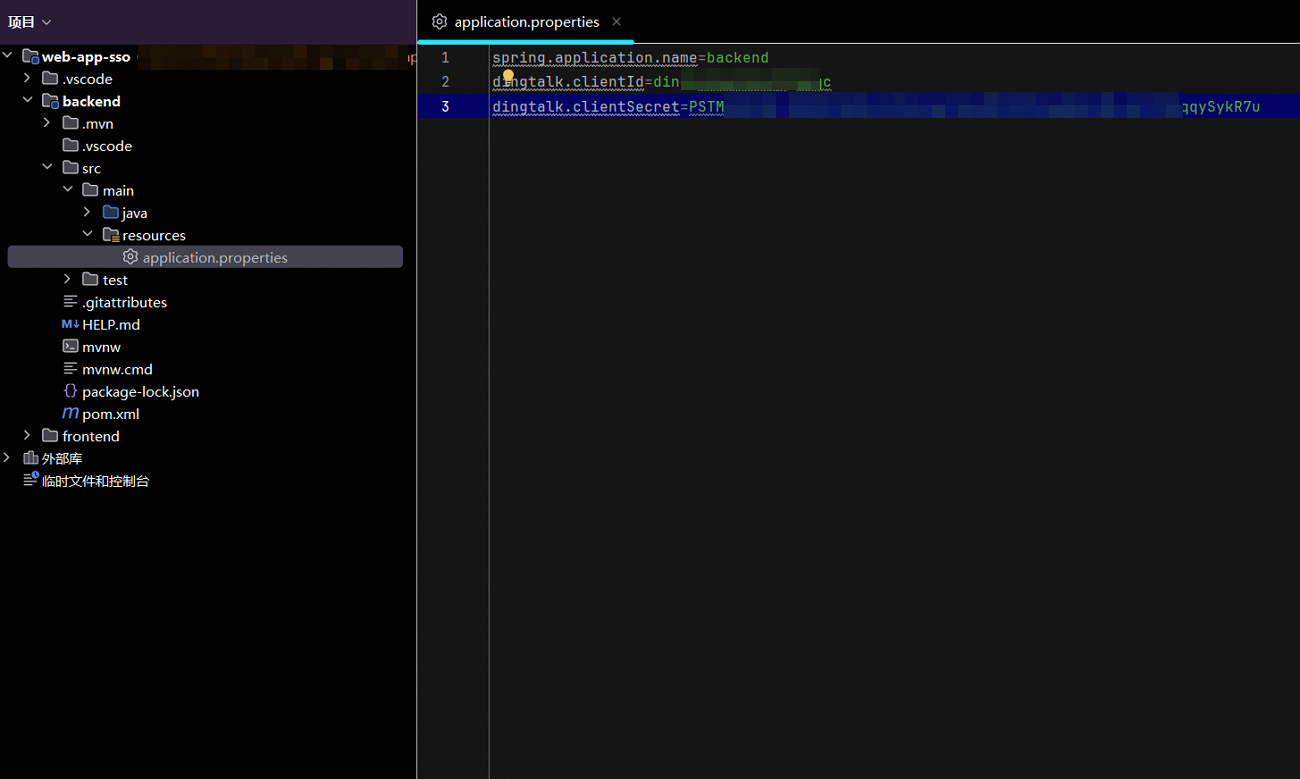Click the value "backend" on line 1
This screenshot has width=1300, height=779.
point(737,58)
